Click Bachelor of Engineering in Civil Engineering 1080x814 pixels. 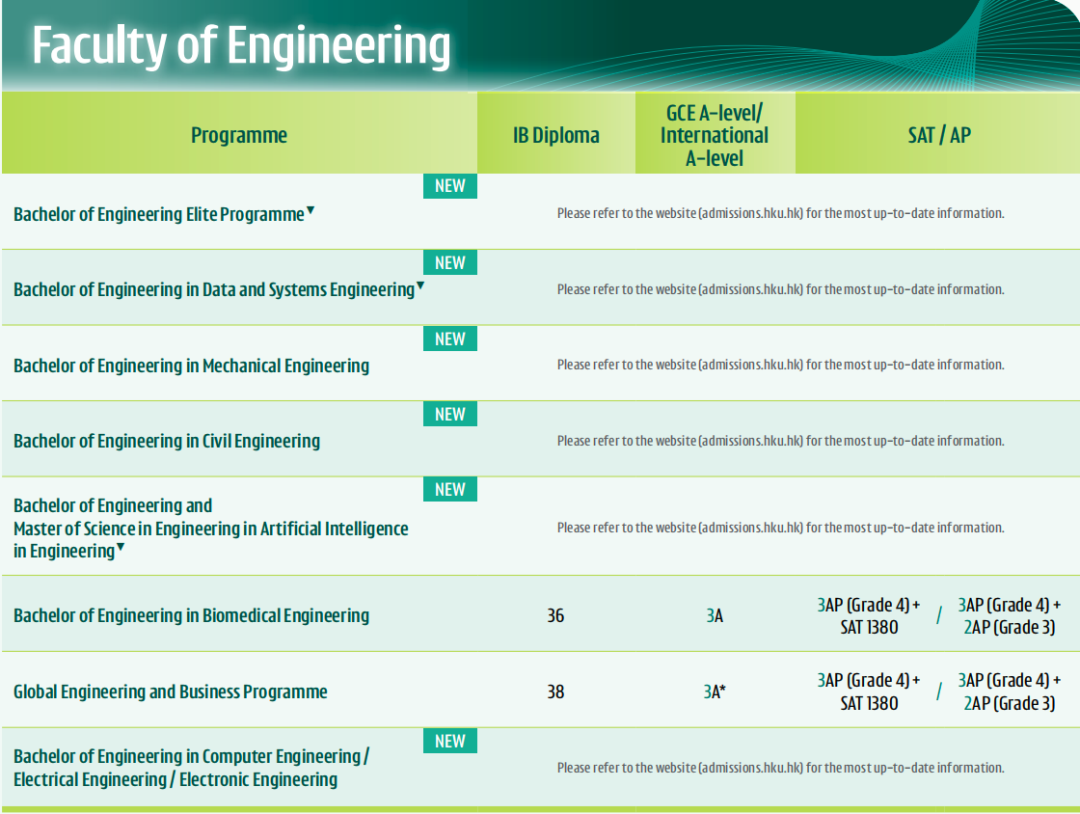167,441
